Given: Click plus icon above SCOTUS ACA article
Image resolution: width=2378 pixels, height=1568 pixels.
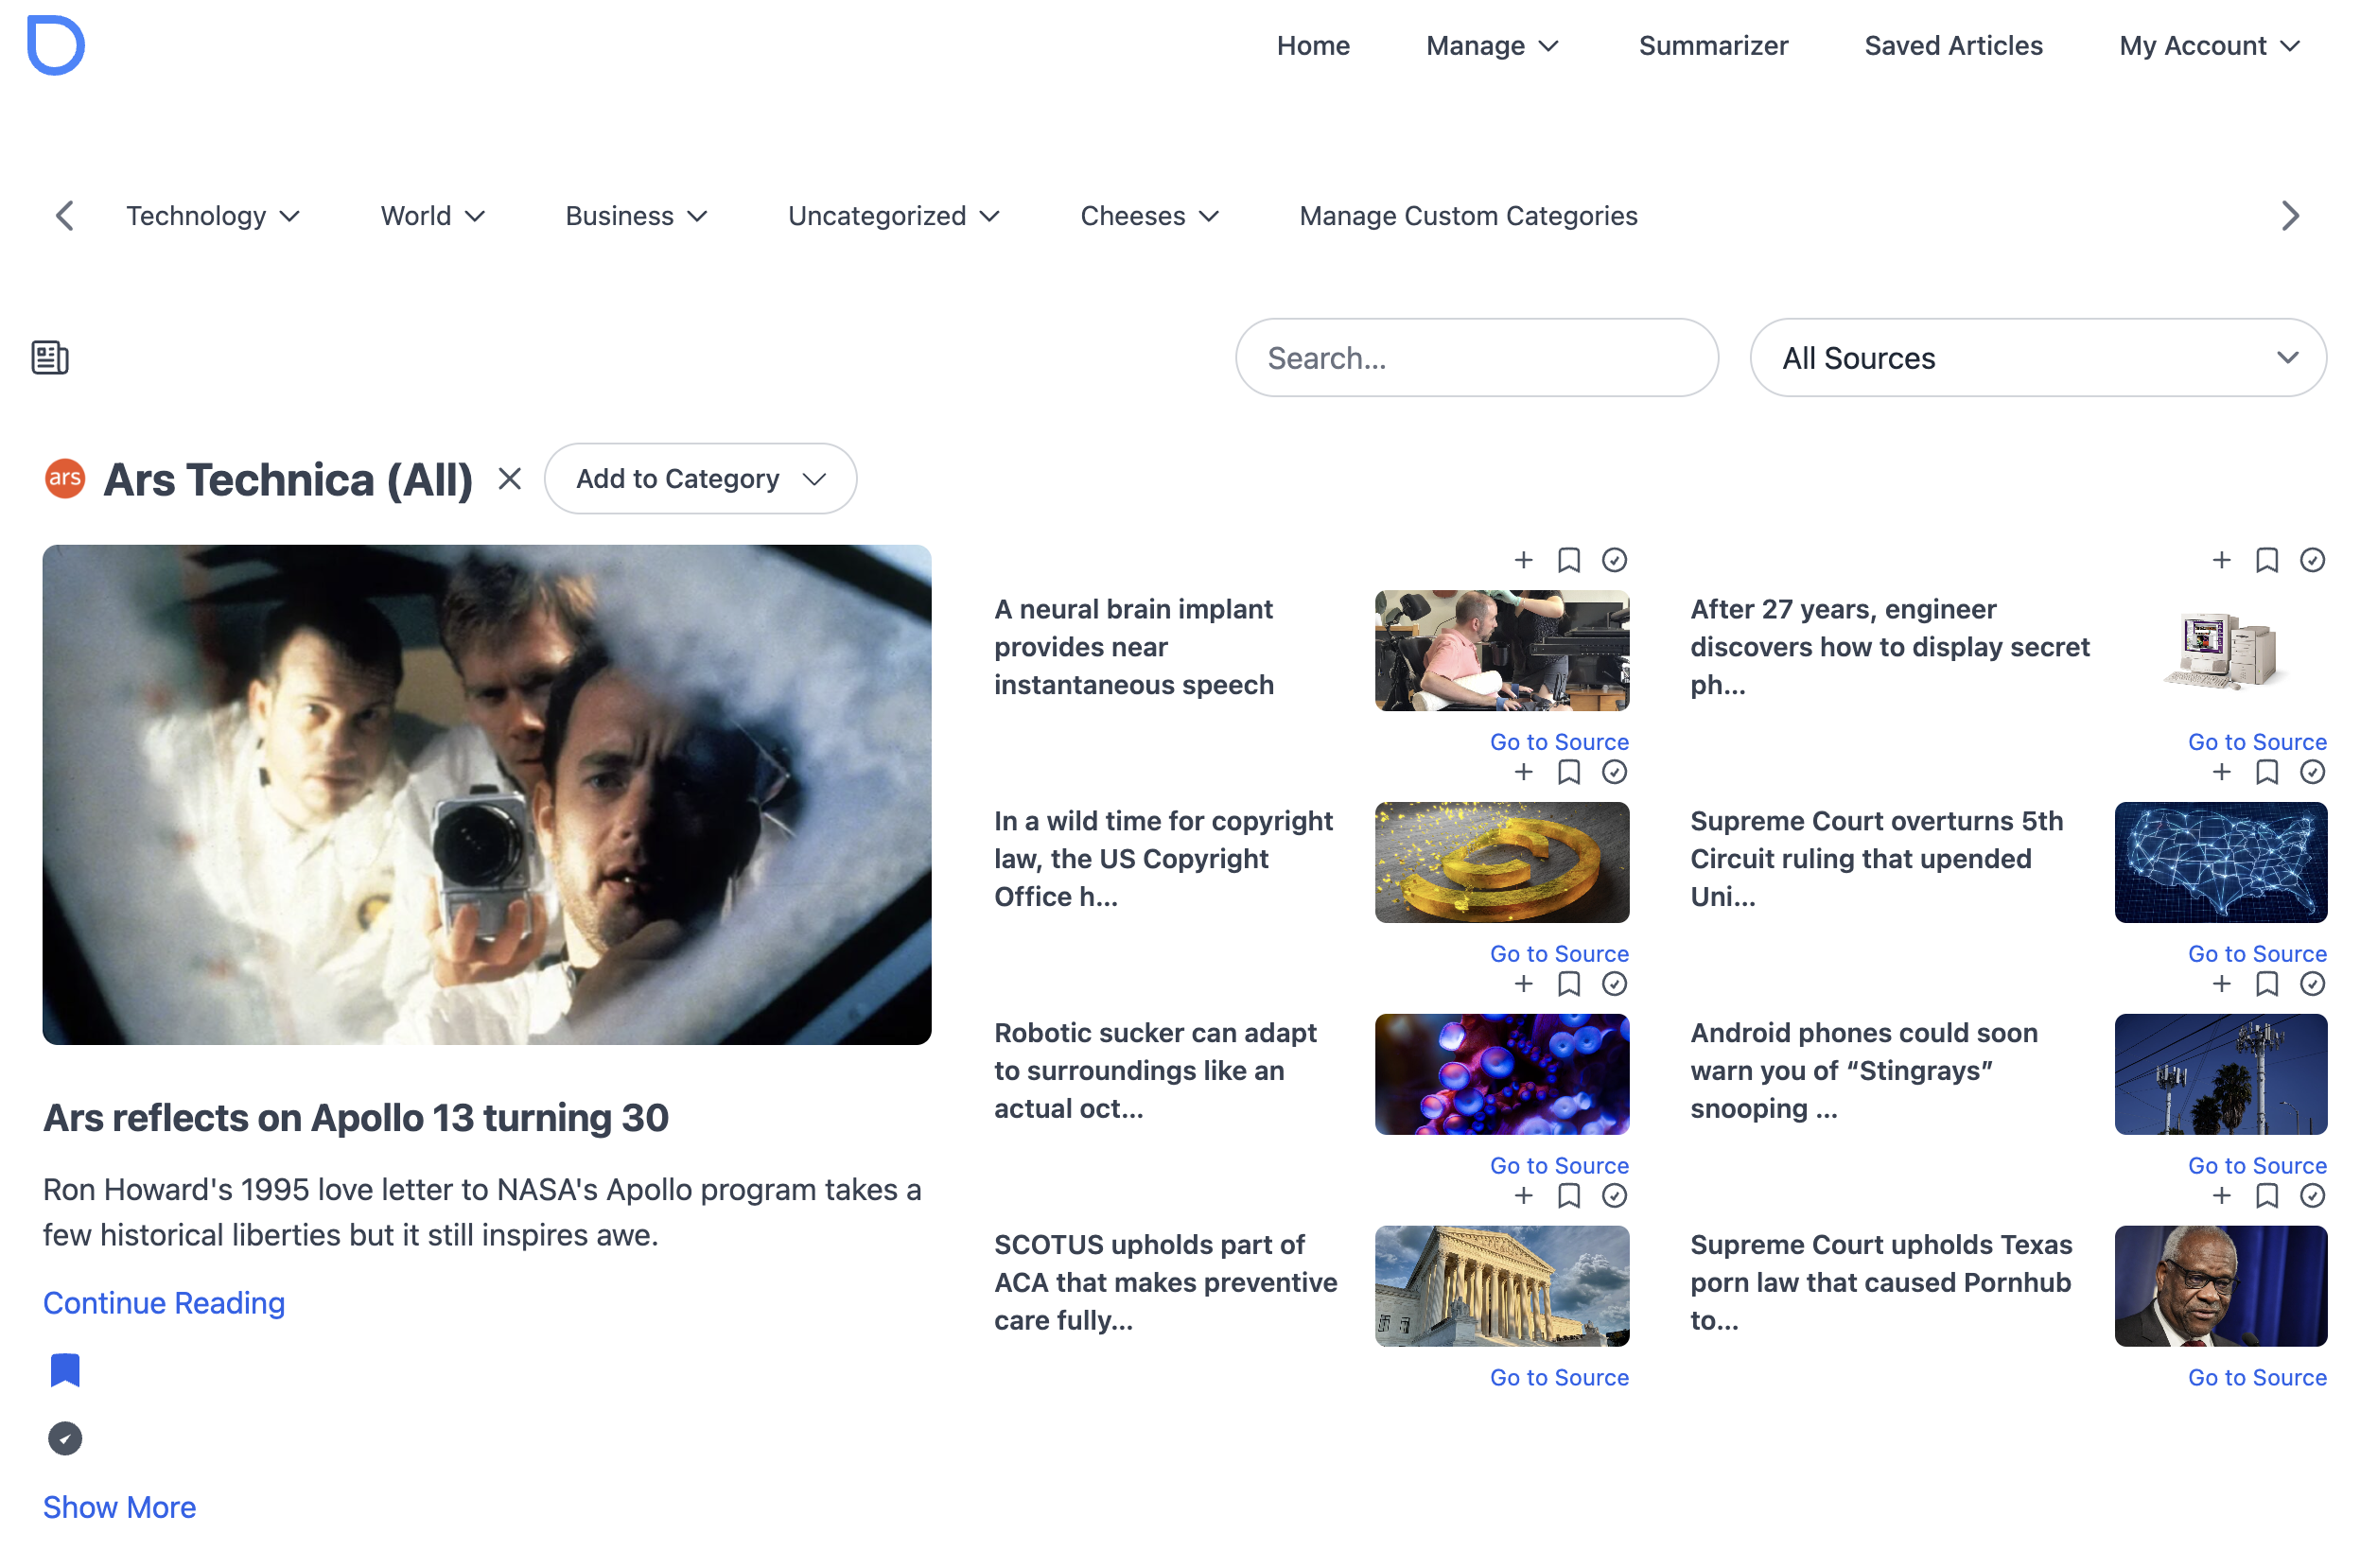Looking at the screenshot, I should click(1523, 1196).
